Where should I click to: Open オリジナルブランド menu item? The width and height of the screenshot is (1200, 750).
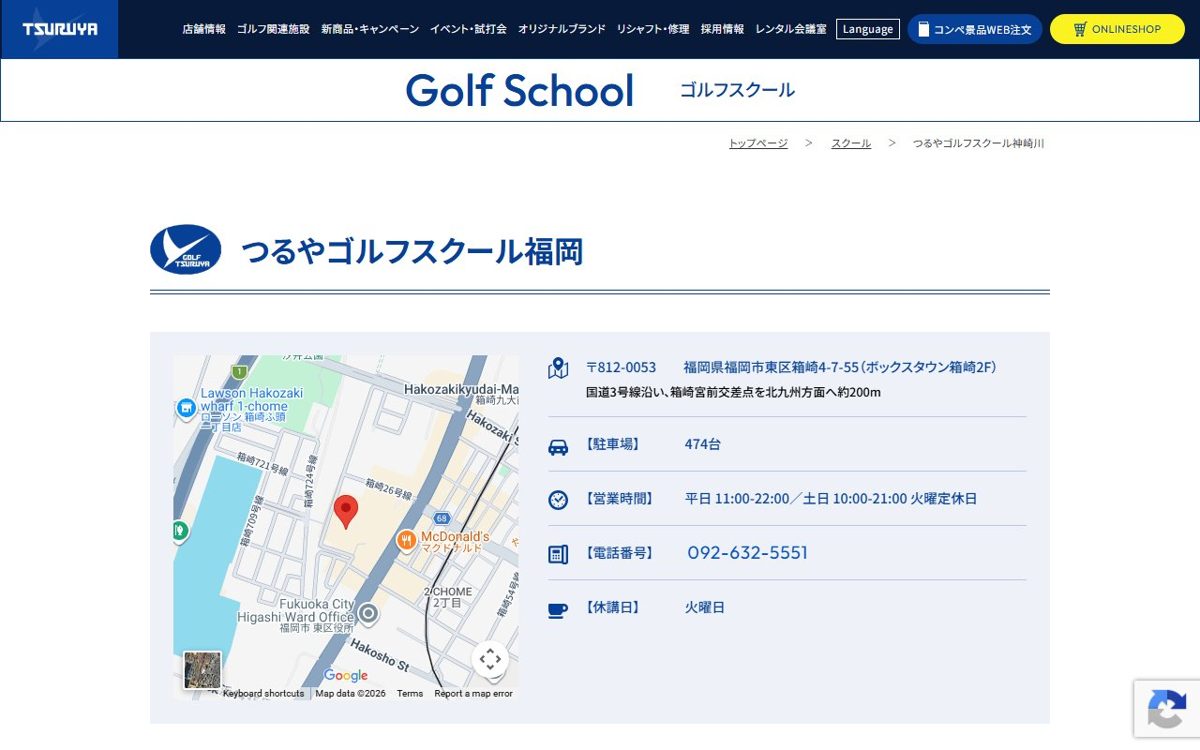click(562, 29)
